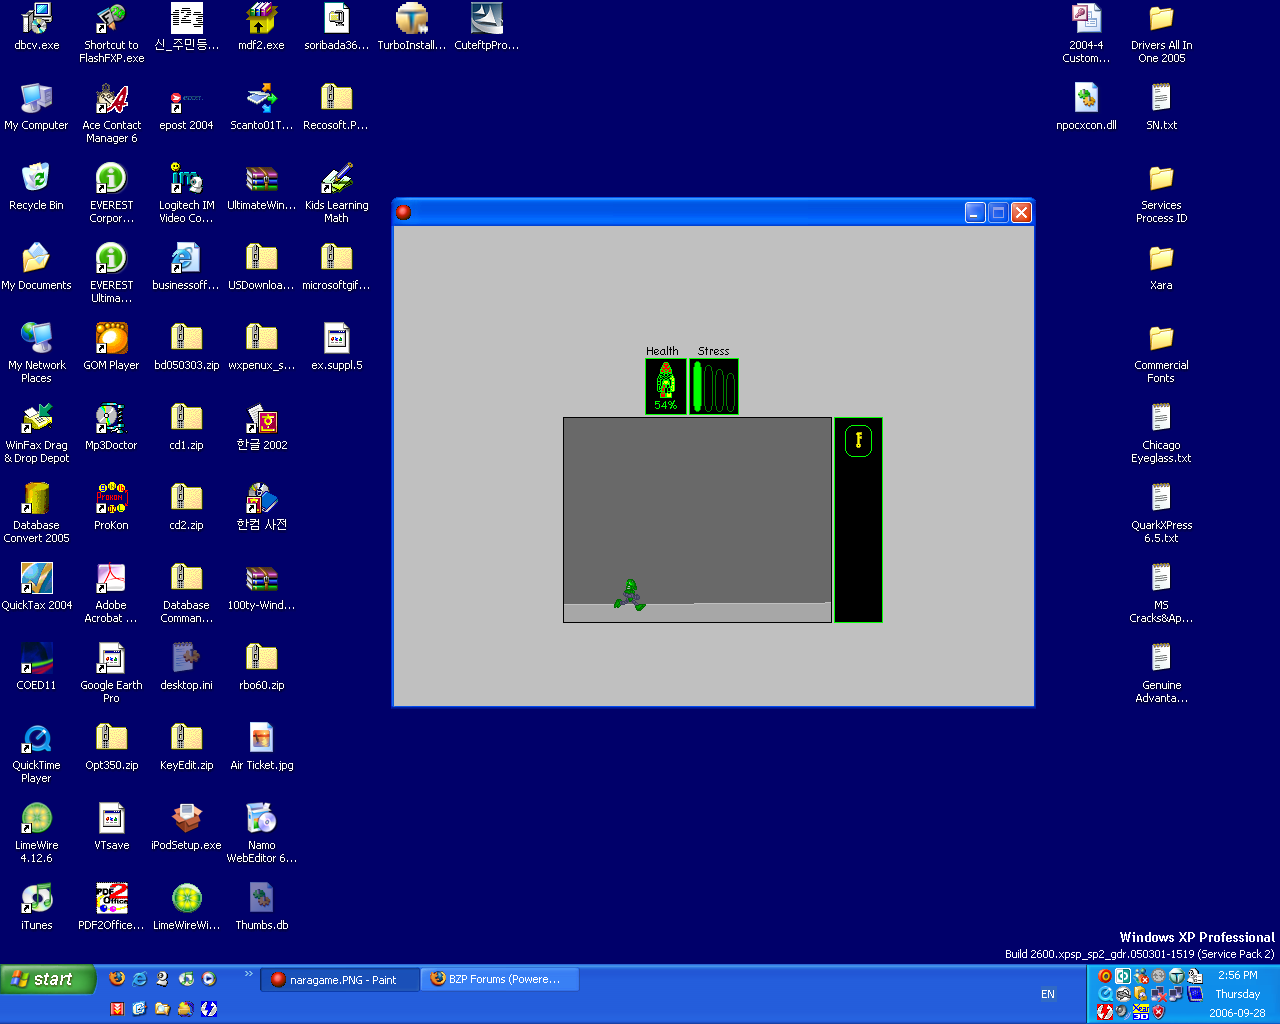Select the Genuine Advanta text file
This screenshot has height=1024, width=1280.
pos(1161,673)
